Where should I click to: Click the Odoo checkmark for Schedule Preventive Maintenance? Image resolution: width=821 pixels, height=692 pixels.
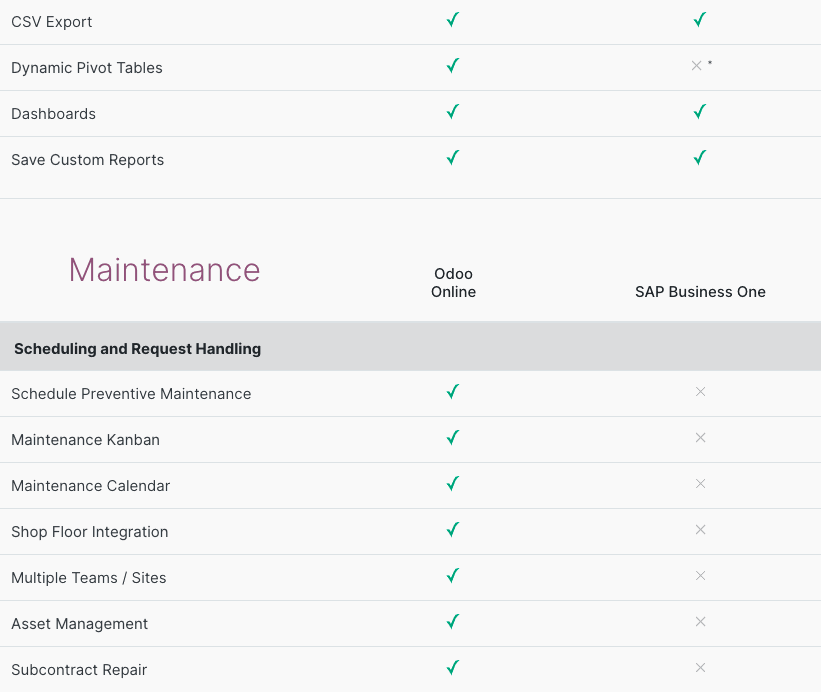click(453, 392)
